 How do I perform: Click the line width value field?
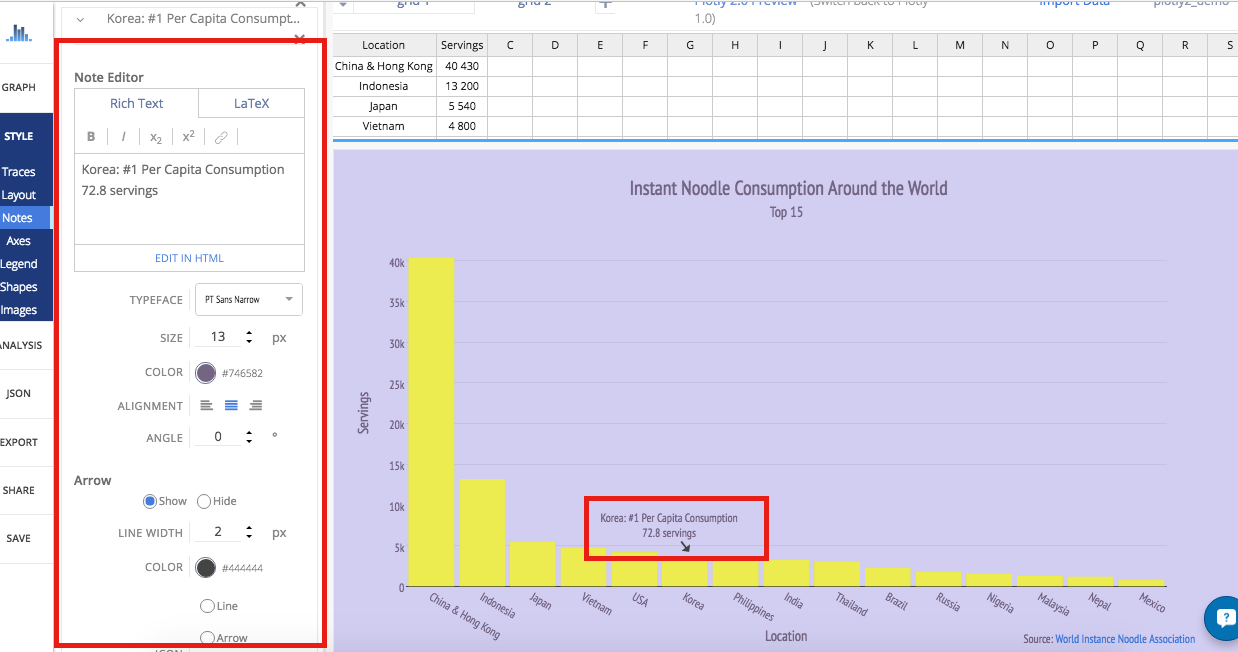click(x=218, y=533)
